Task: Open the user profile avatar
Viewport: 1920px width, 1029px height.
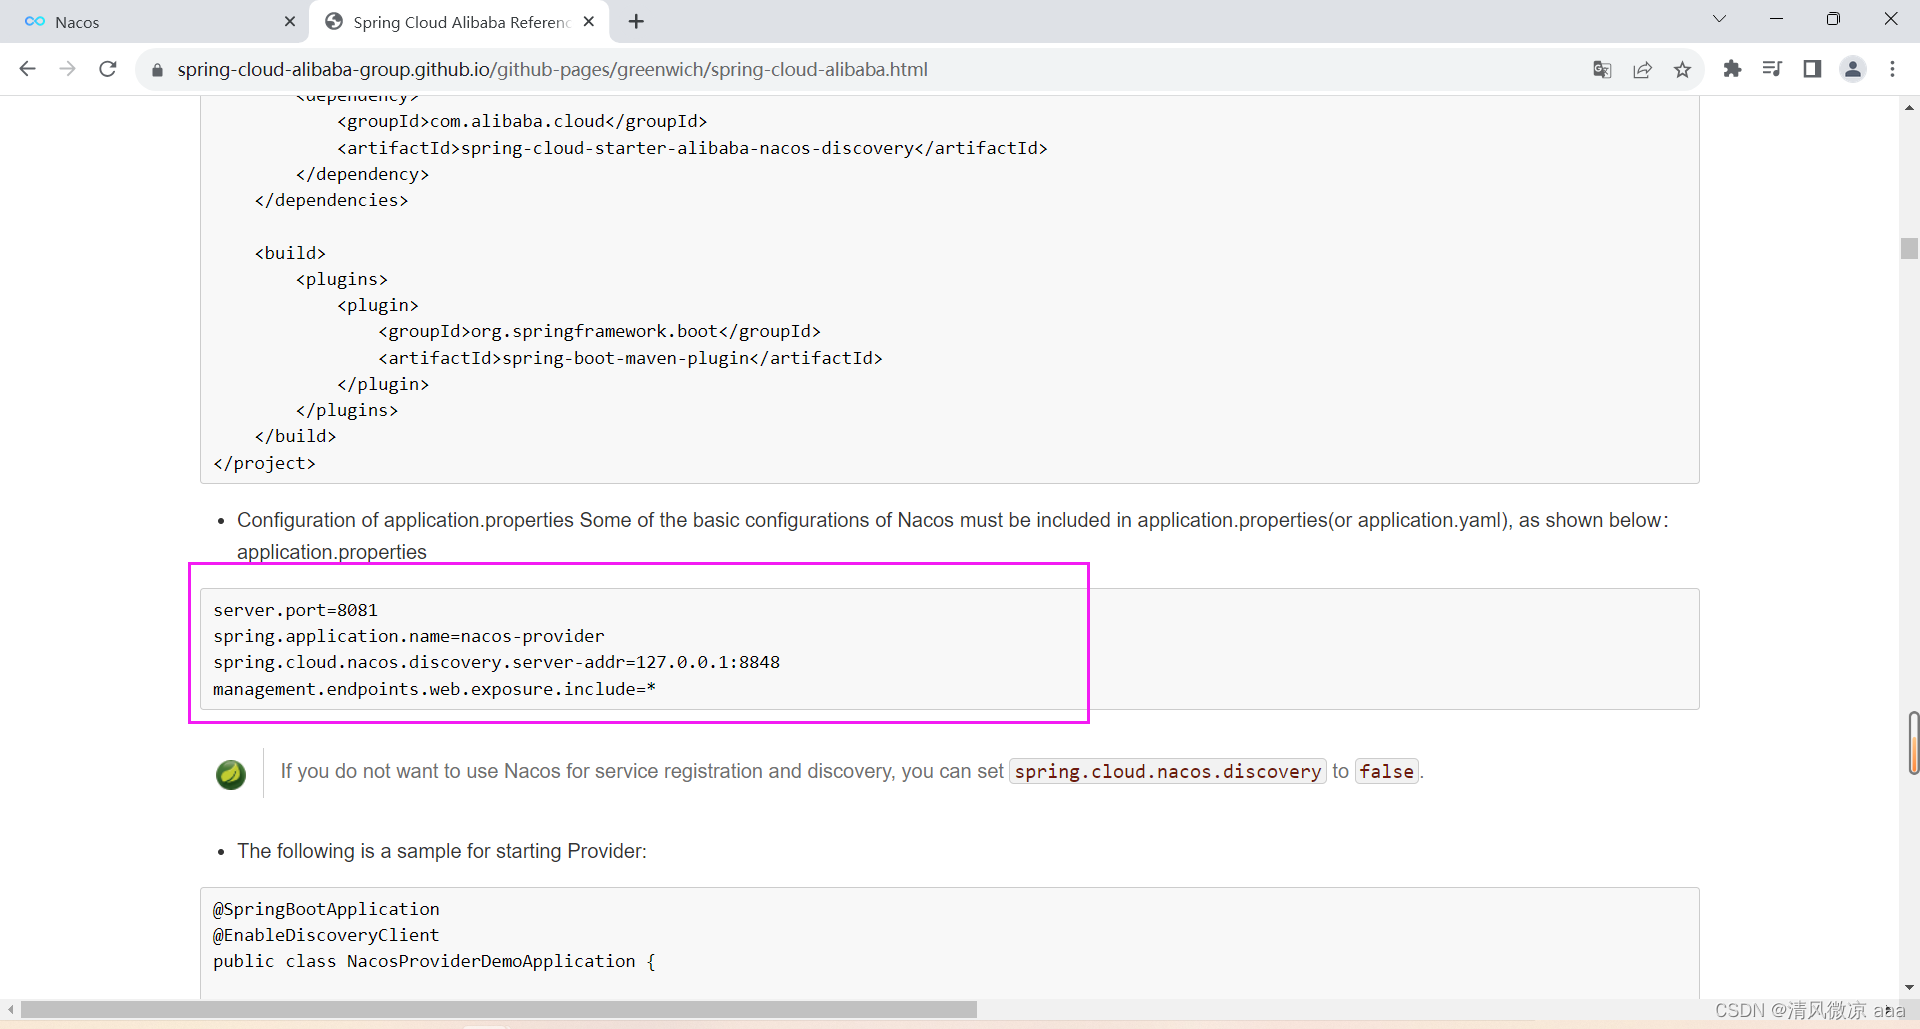Action: point(1853,69)
